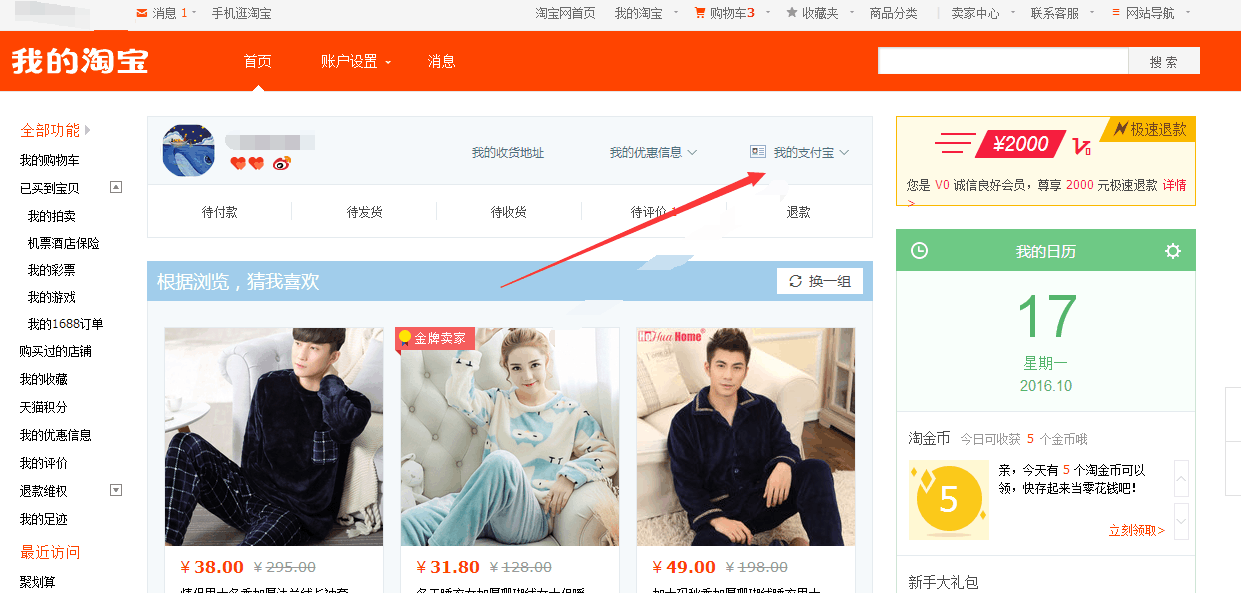This screenshot has height=593, width=1241.
Task: Click the red hearts credit rating icon
Action: click(247, 162)
